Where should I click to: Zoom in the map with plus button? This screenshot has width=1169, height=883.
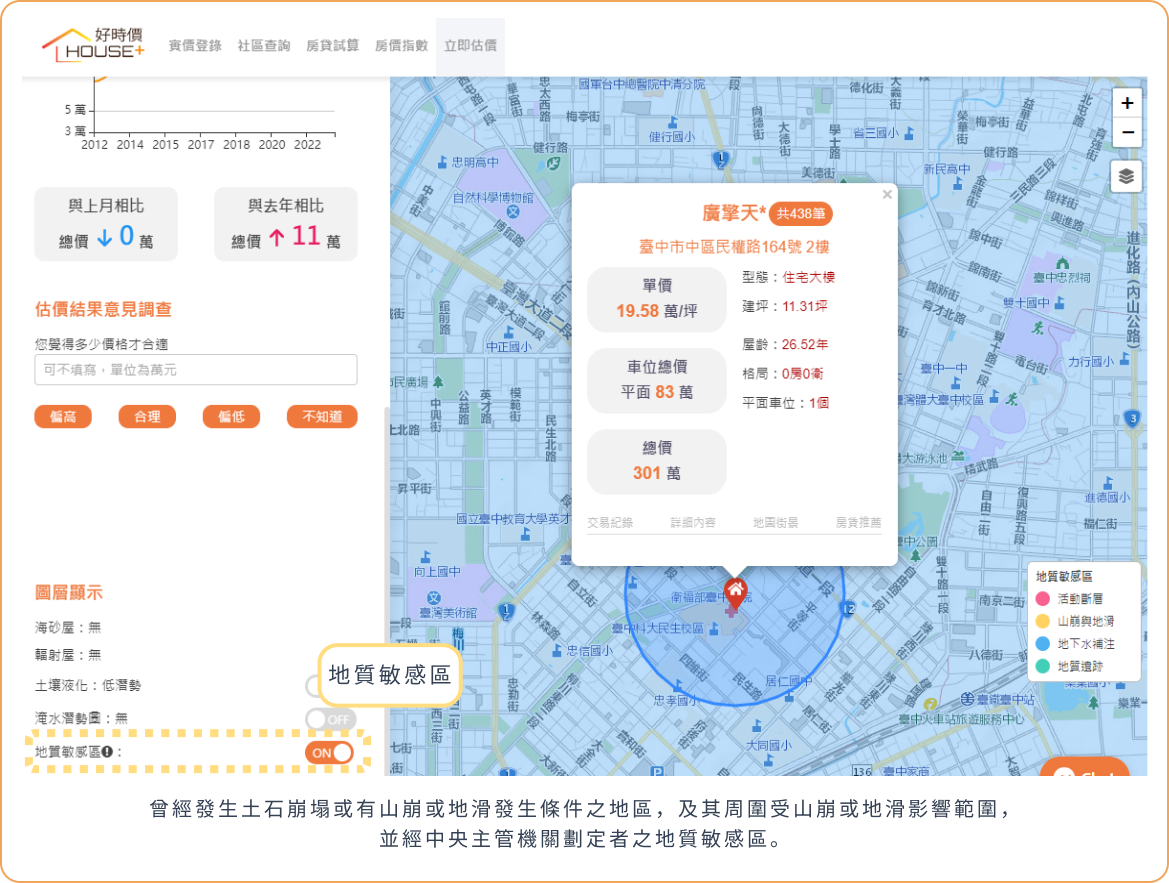[1127, 103]
